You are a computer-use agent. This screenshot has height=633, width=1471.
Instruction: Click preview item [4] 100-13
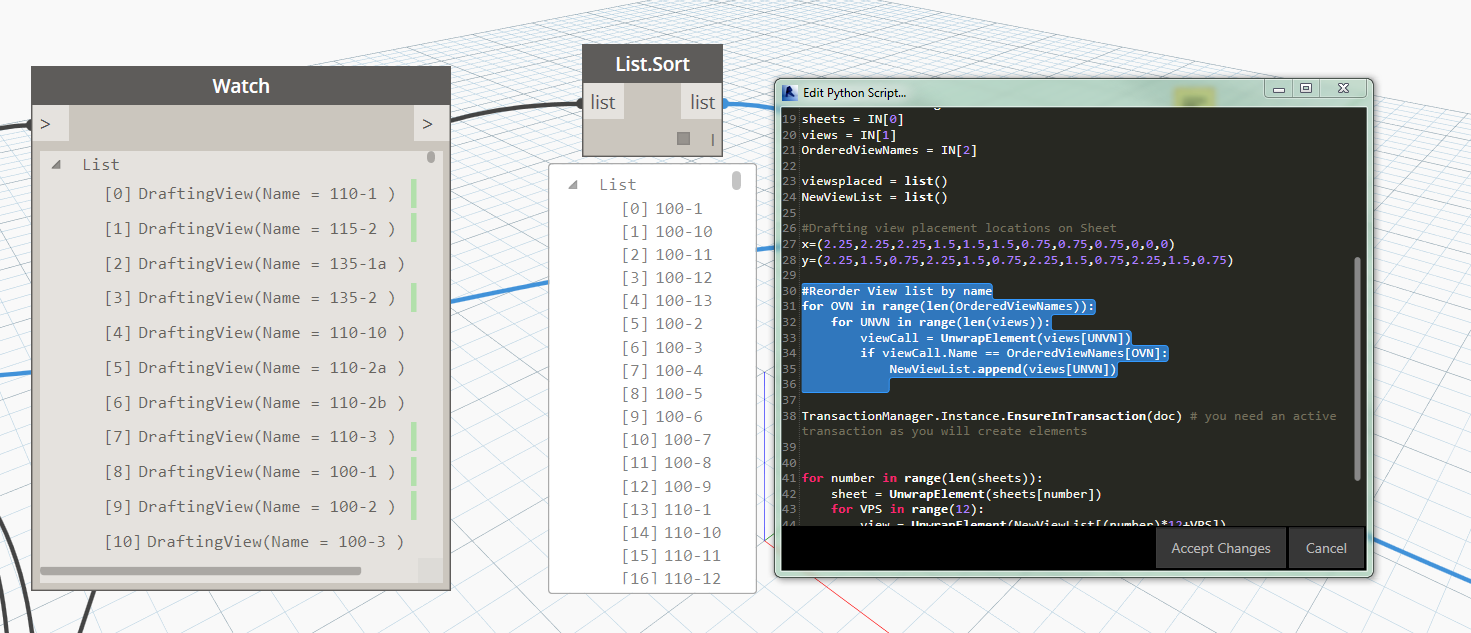(667, 301)
